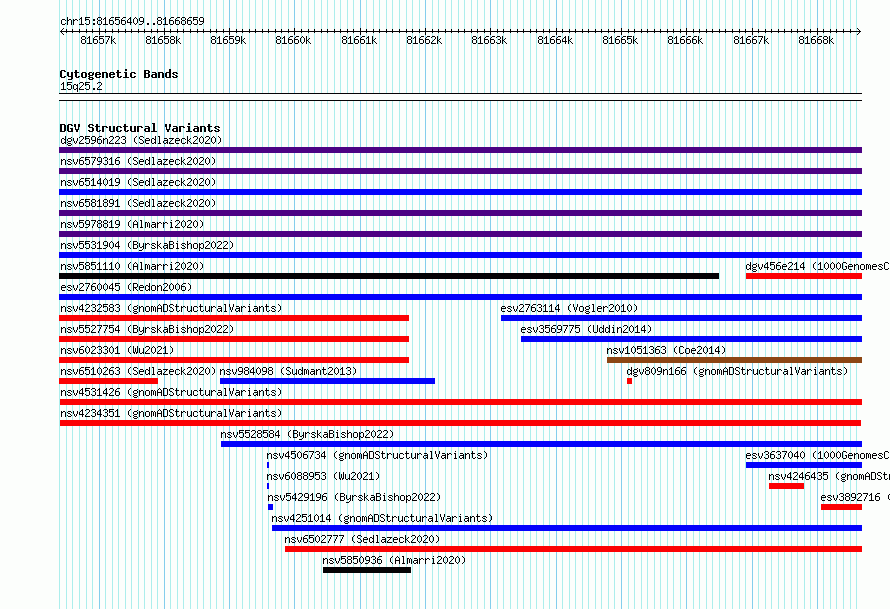The height and width of the screenshot is (609, 890).
Task: Click the nsv5531904 (ByrskaBishop2022) label
Action: pos(147,245)
